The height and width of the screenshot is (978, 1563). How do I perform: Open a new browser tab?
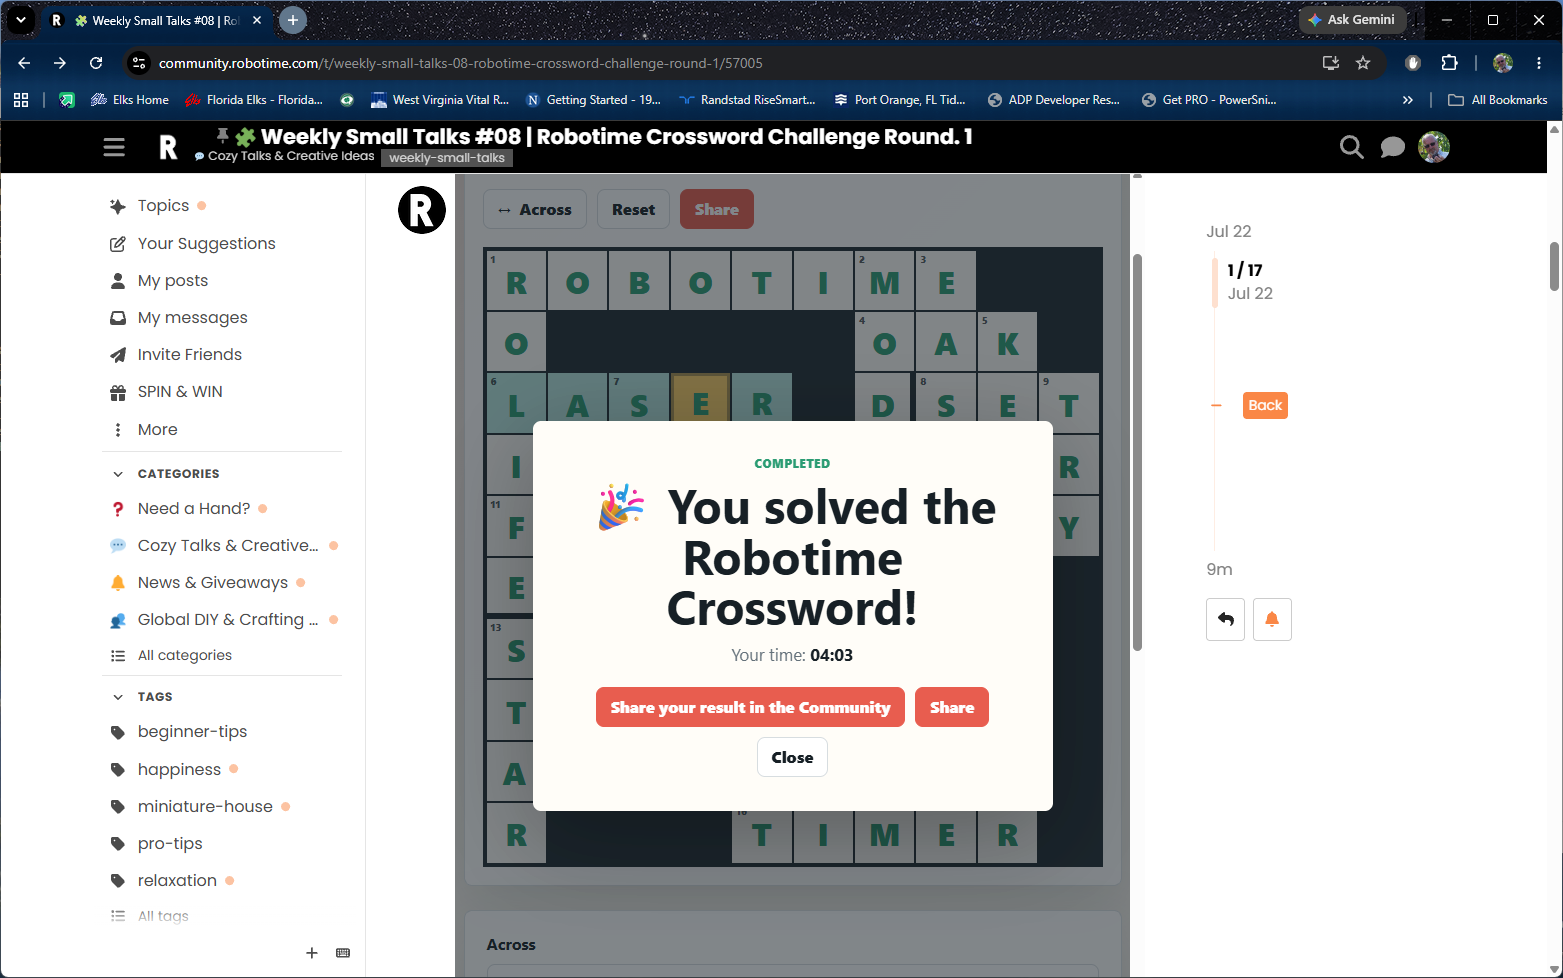point(293,20)
